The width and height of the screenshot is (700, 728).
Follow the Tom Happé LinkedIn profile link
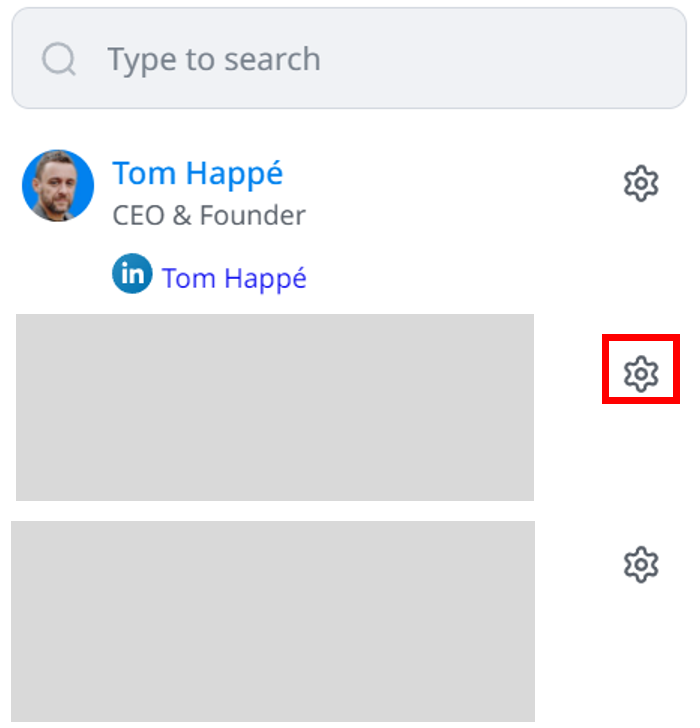[x=234, y=278]
